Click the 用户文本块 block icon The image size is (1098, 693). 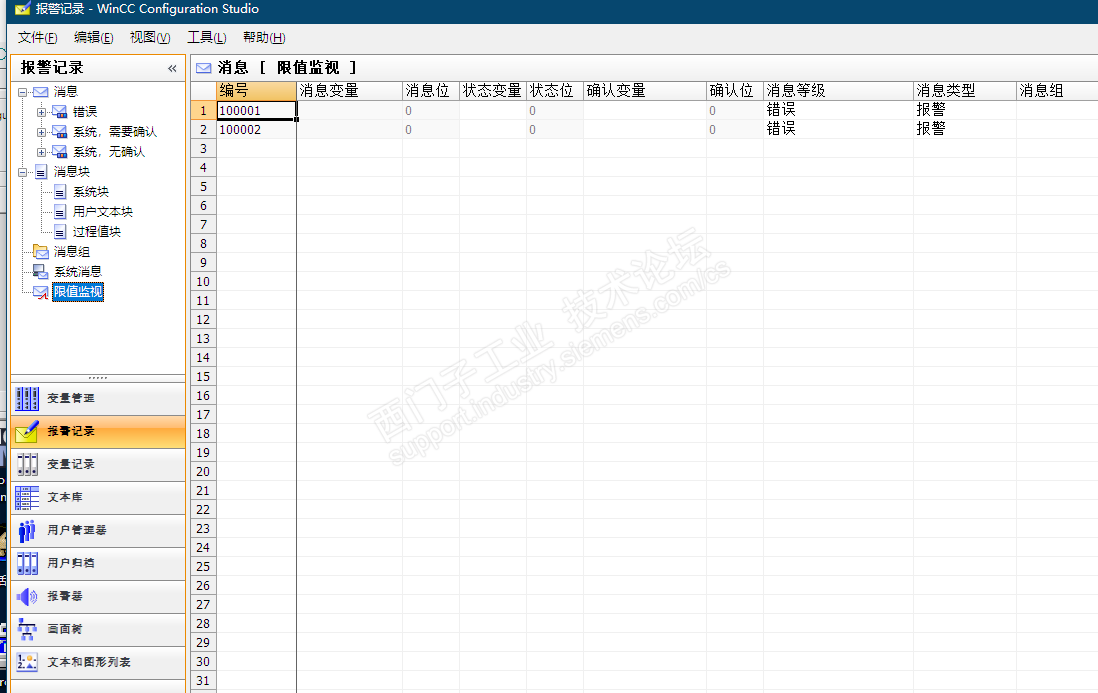60,211
